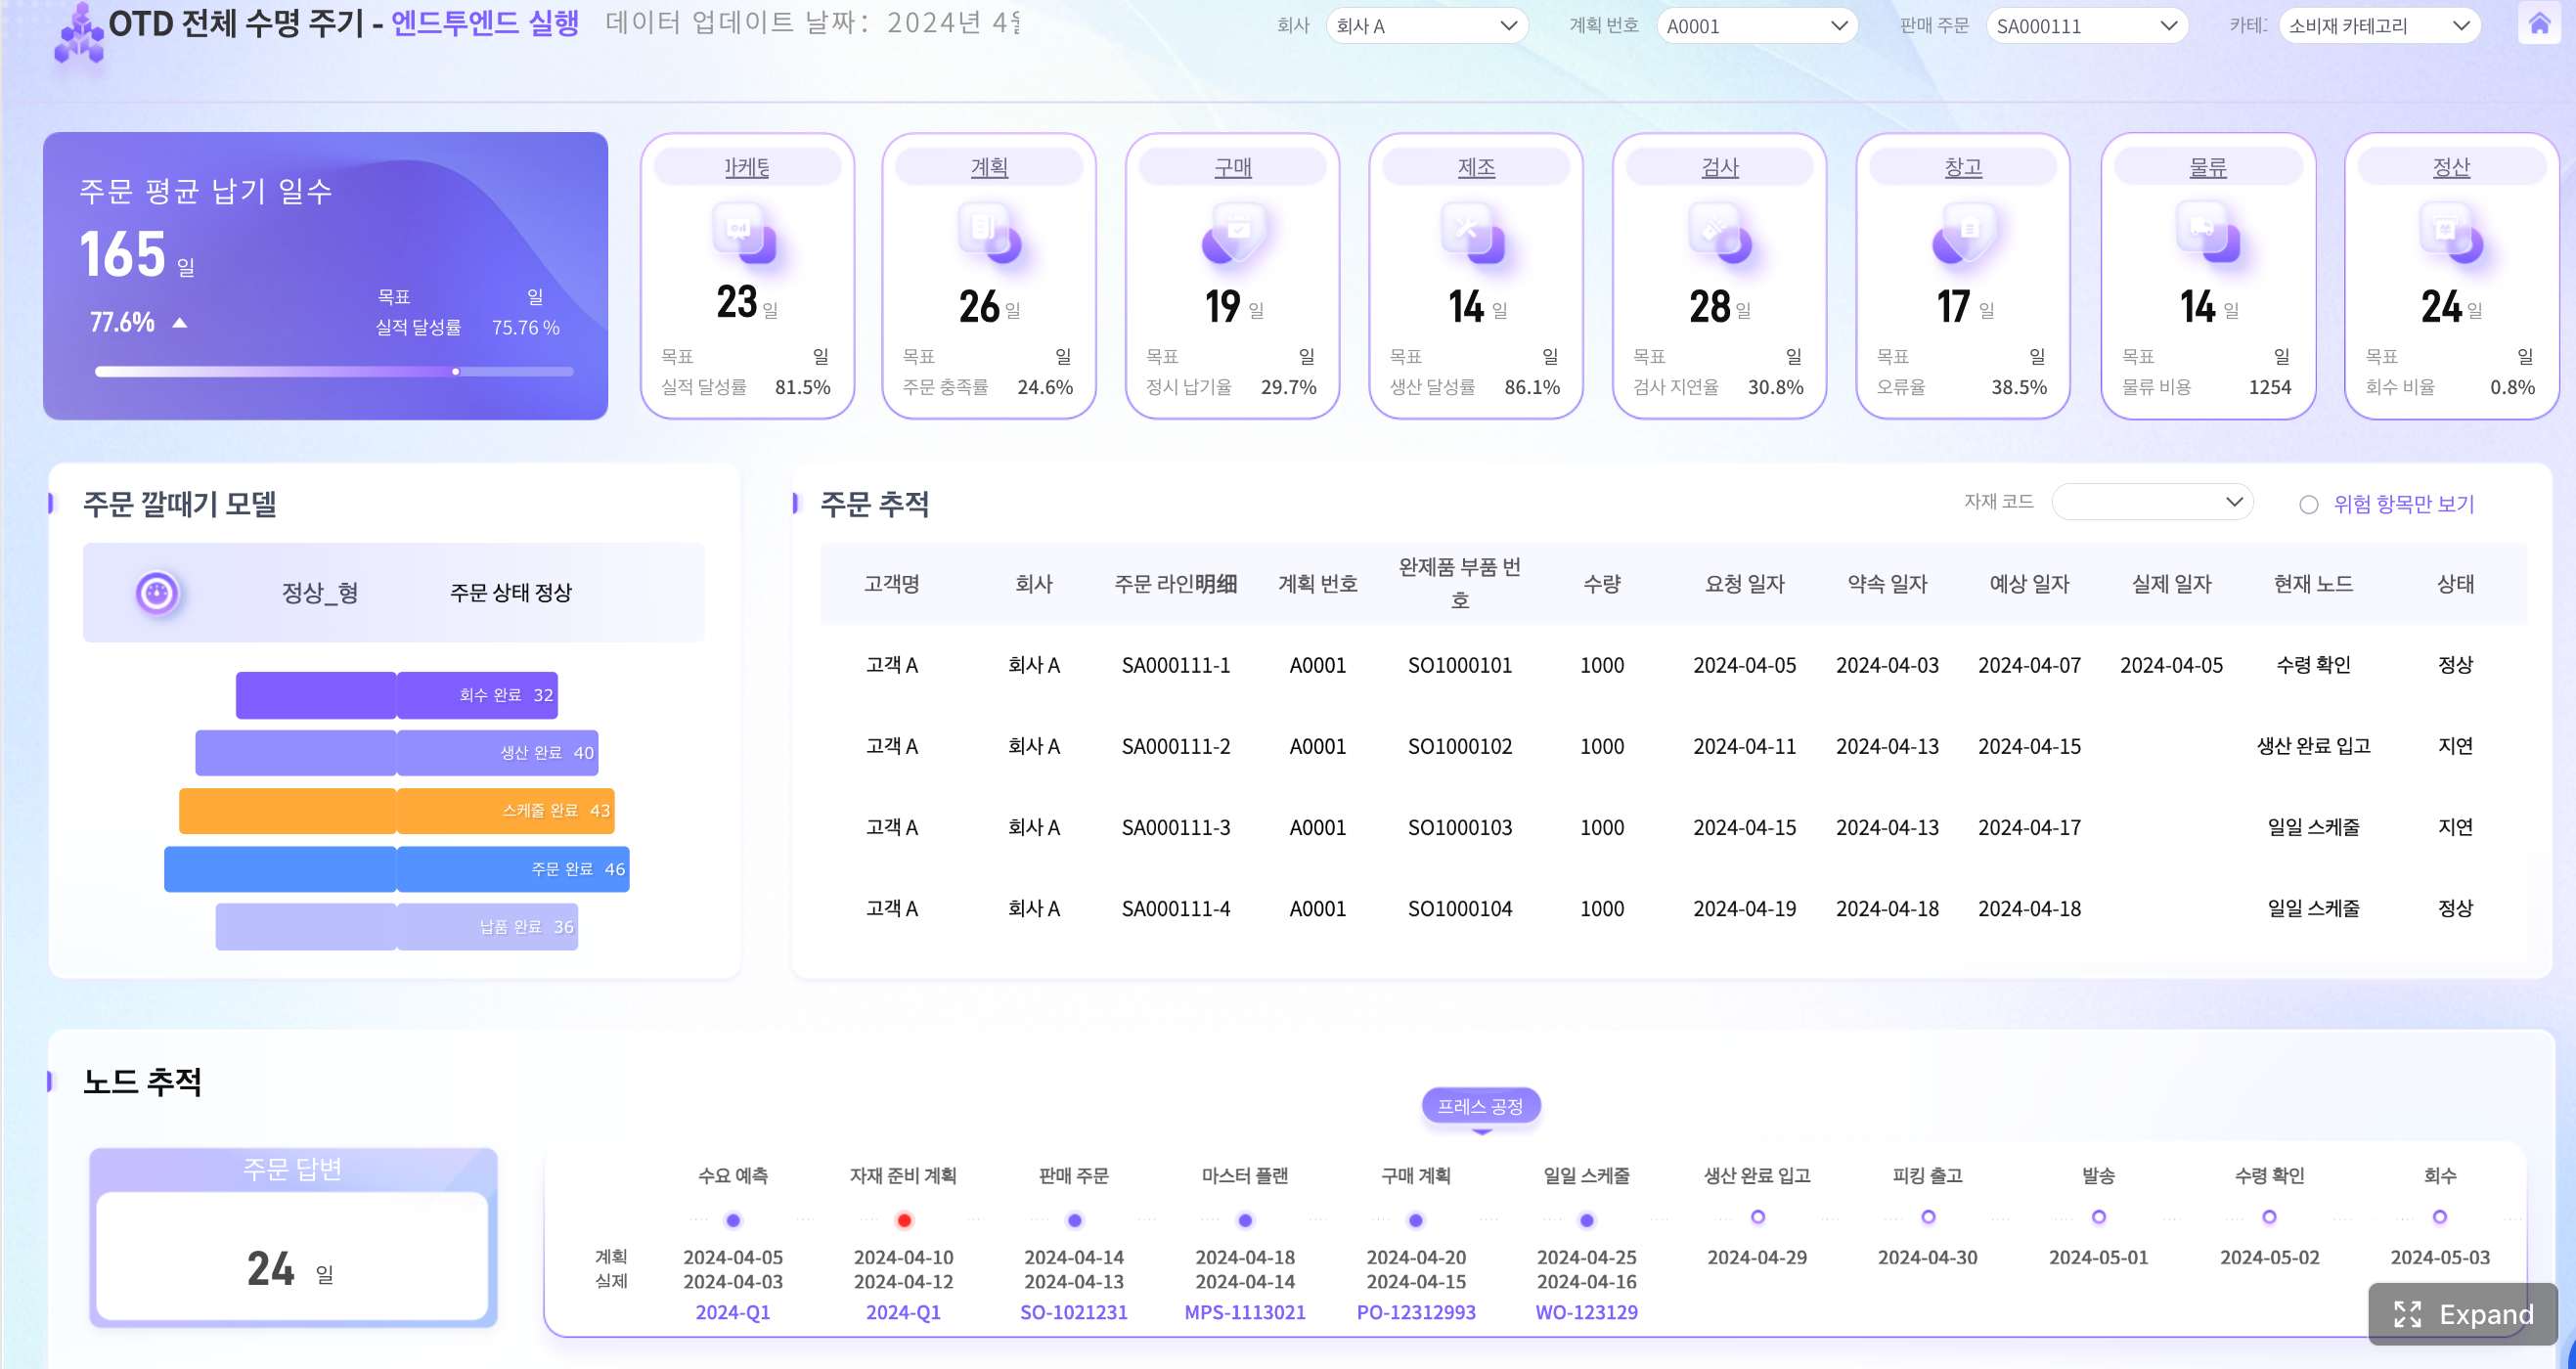The height and width of the screenshot is (1369, 2576).
Task: Toggle the 위험 항목만 보기 radio button
Action: point(2308,505)
